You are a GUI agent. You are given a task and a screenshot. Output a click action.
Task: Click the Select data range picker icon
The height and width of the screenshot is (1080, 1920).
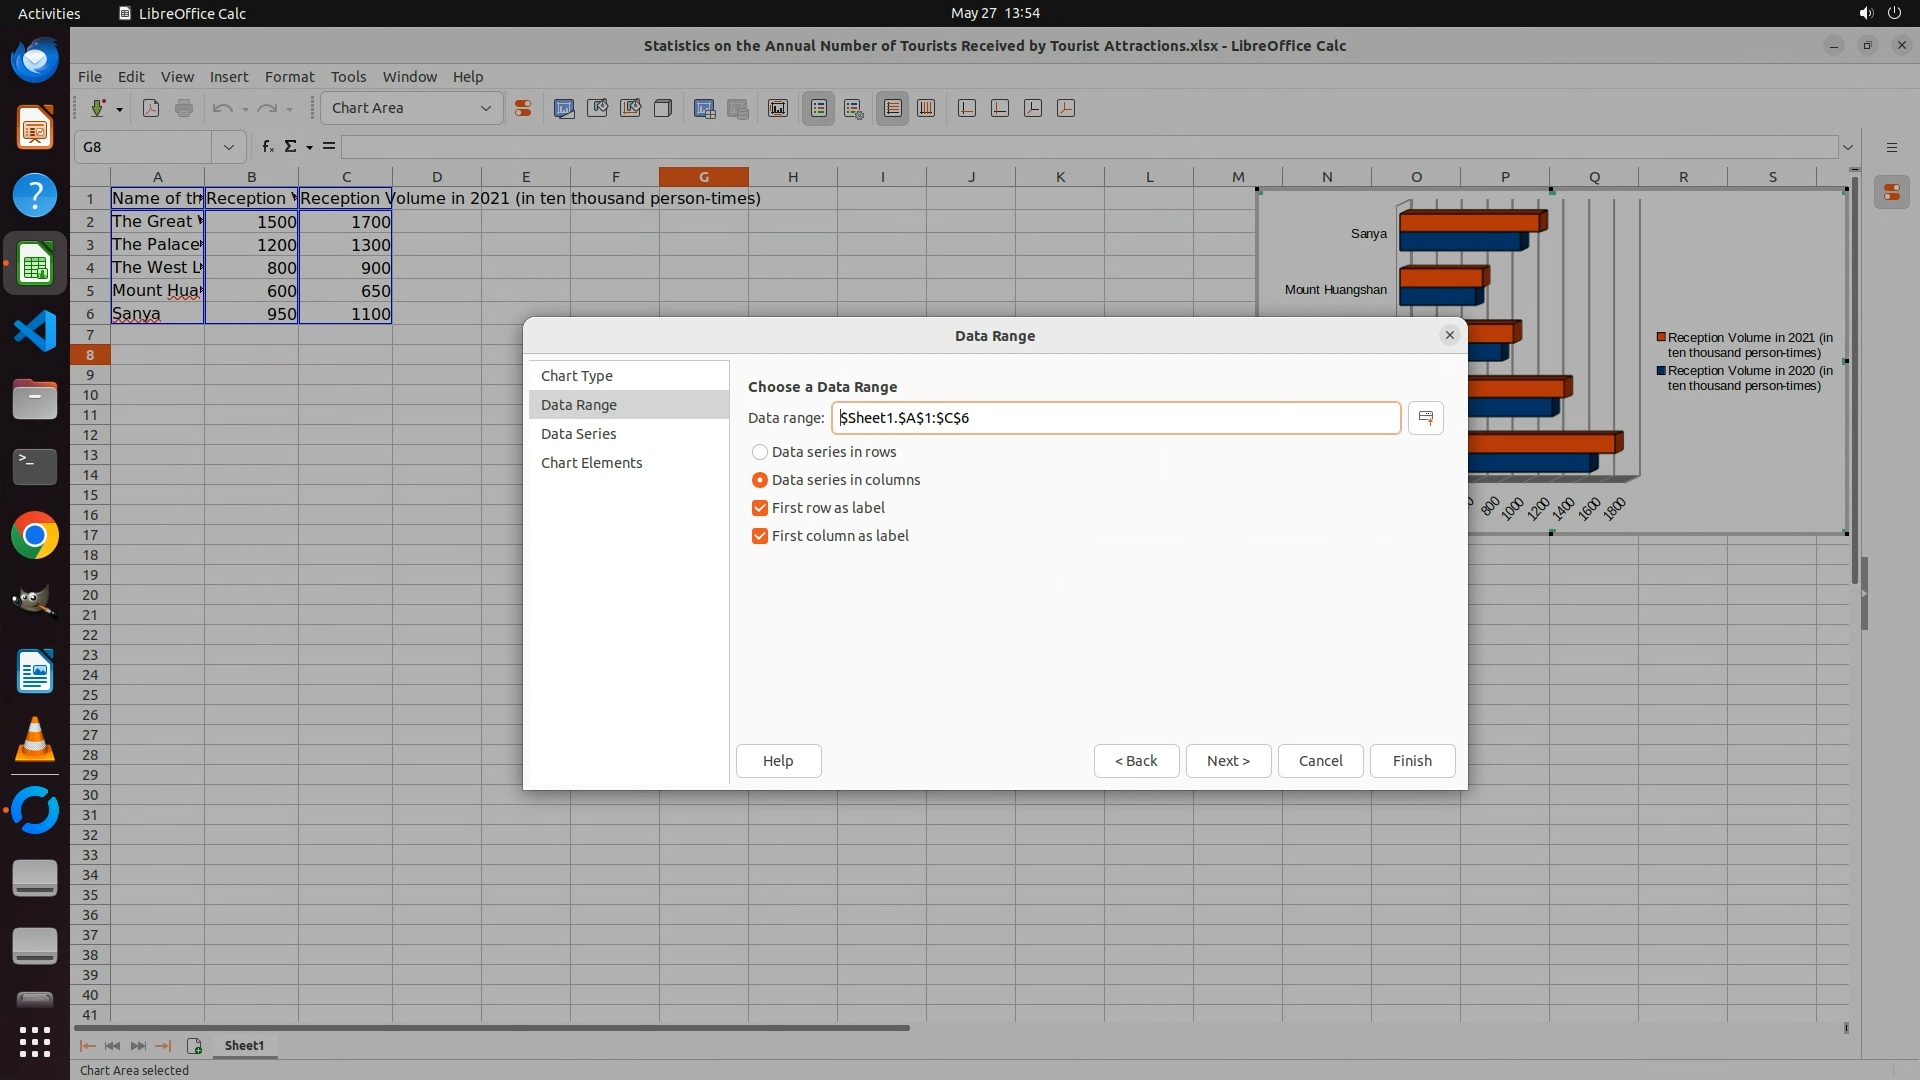point(1425,418)
